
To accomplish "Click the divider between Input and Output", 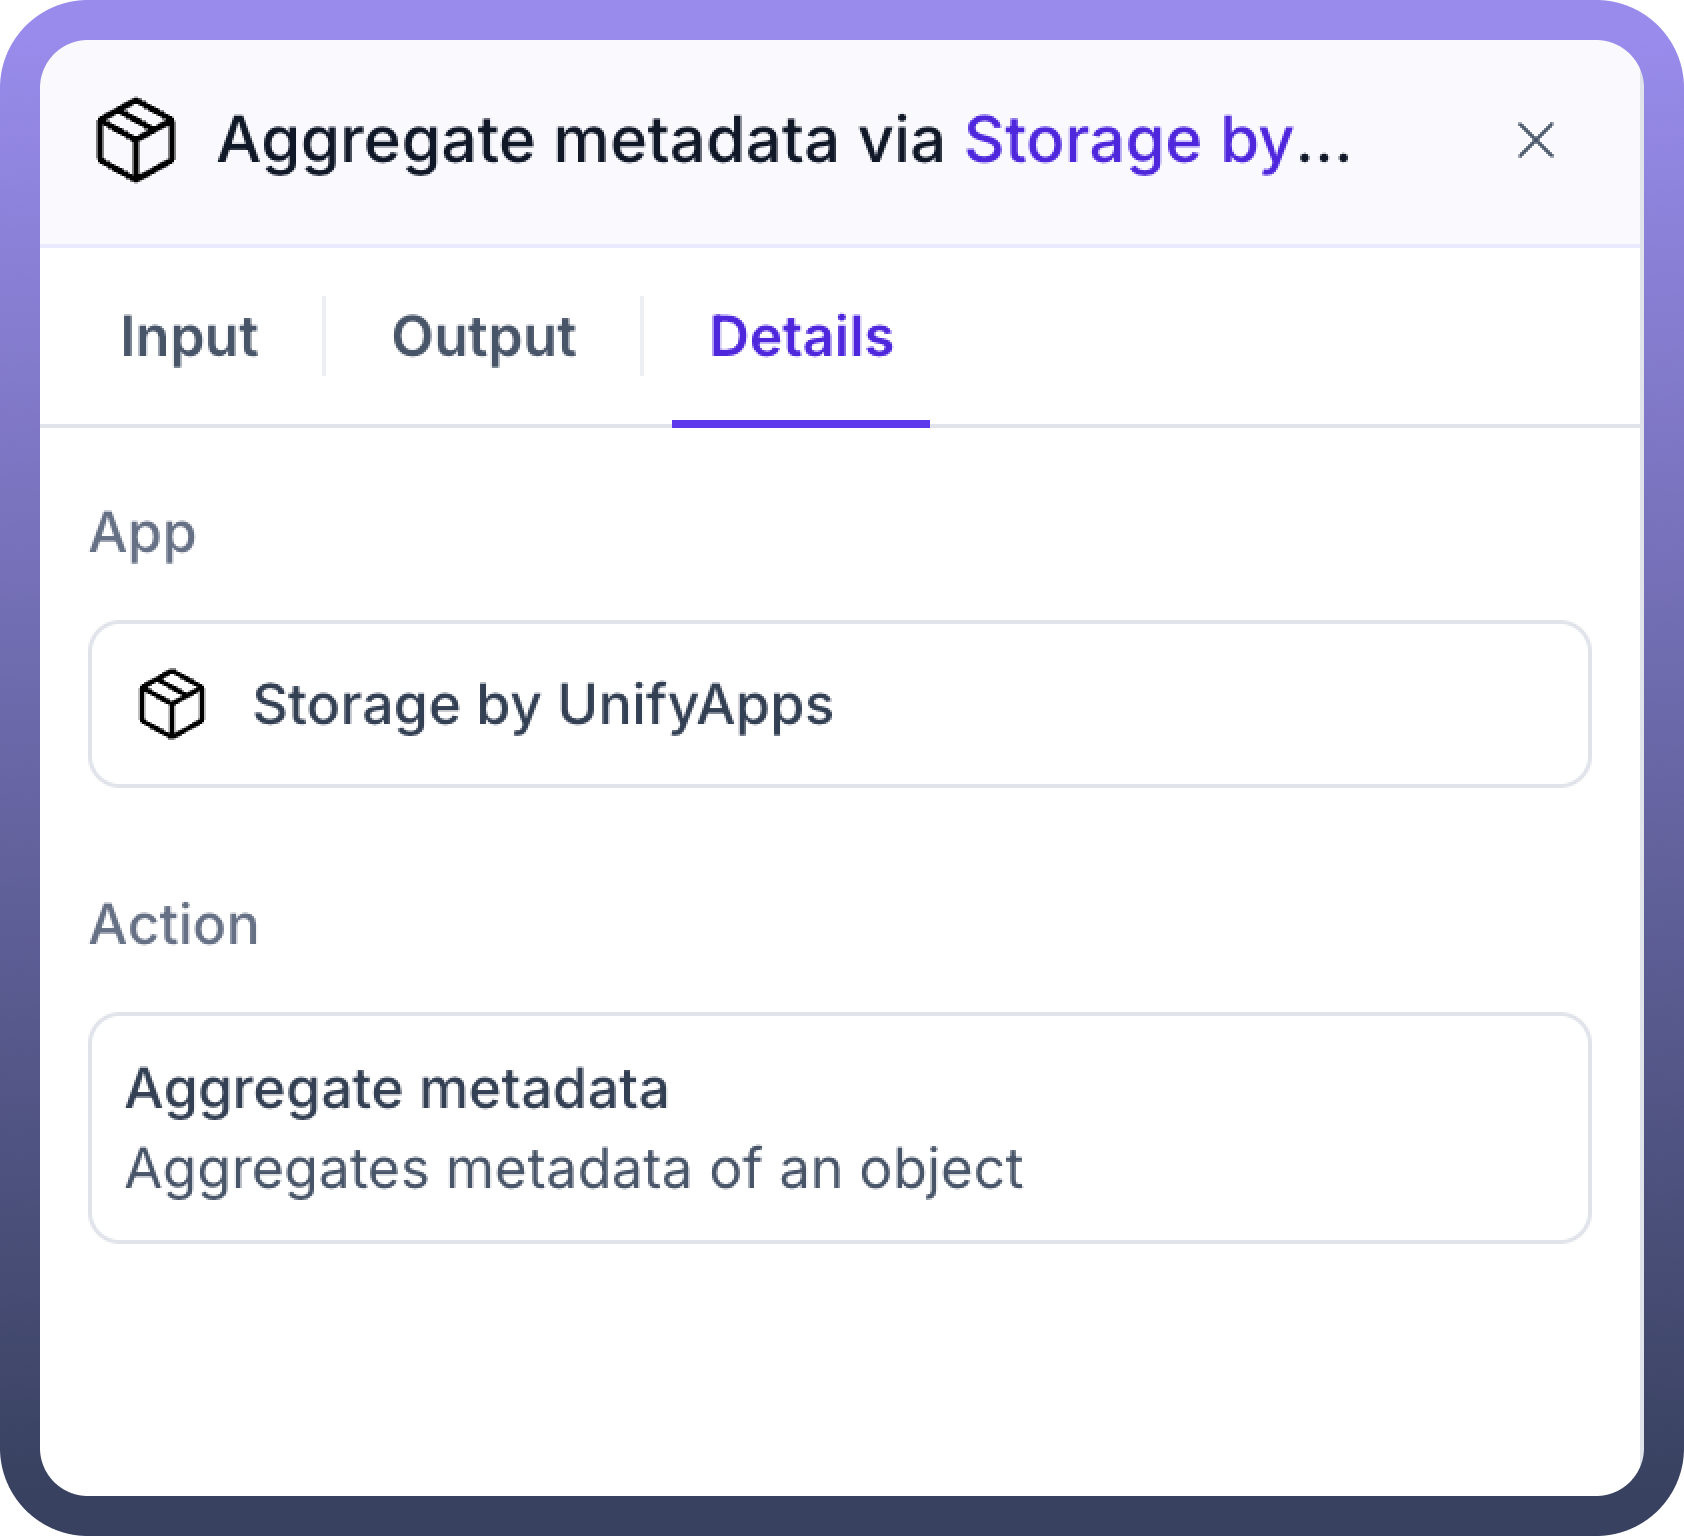I will click(x=324, y=336).
